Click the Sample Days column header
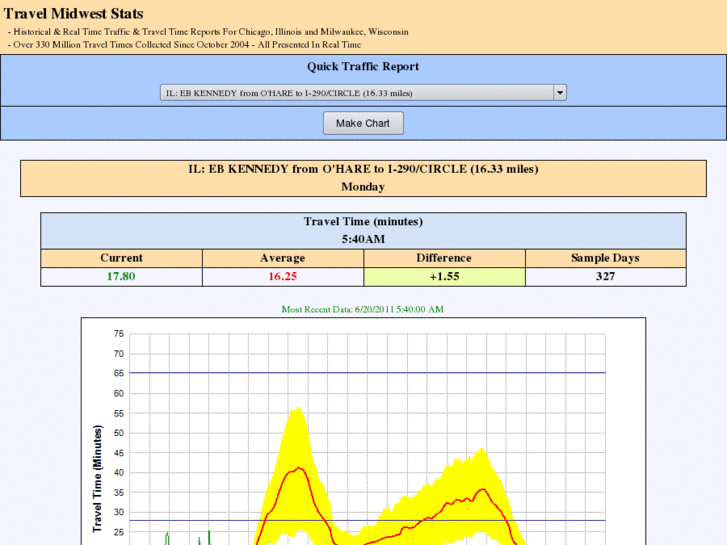Screen dimensions: 727x545 (x=605, y=258)
